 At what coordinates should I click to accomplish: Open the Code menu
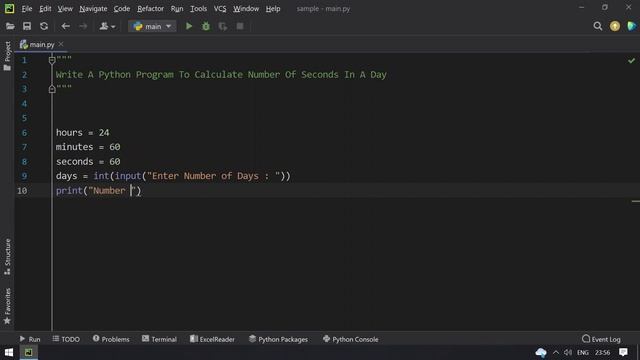122,9
